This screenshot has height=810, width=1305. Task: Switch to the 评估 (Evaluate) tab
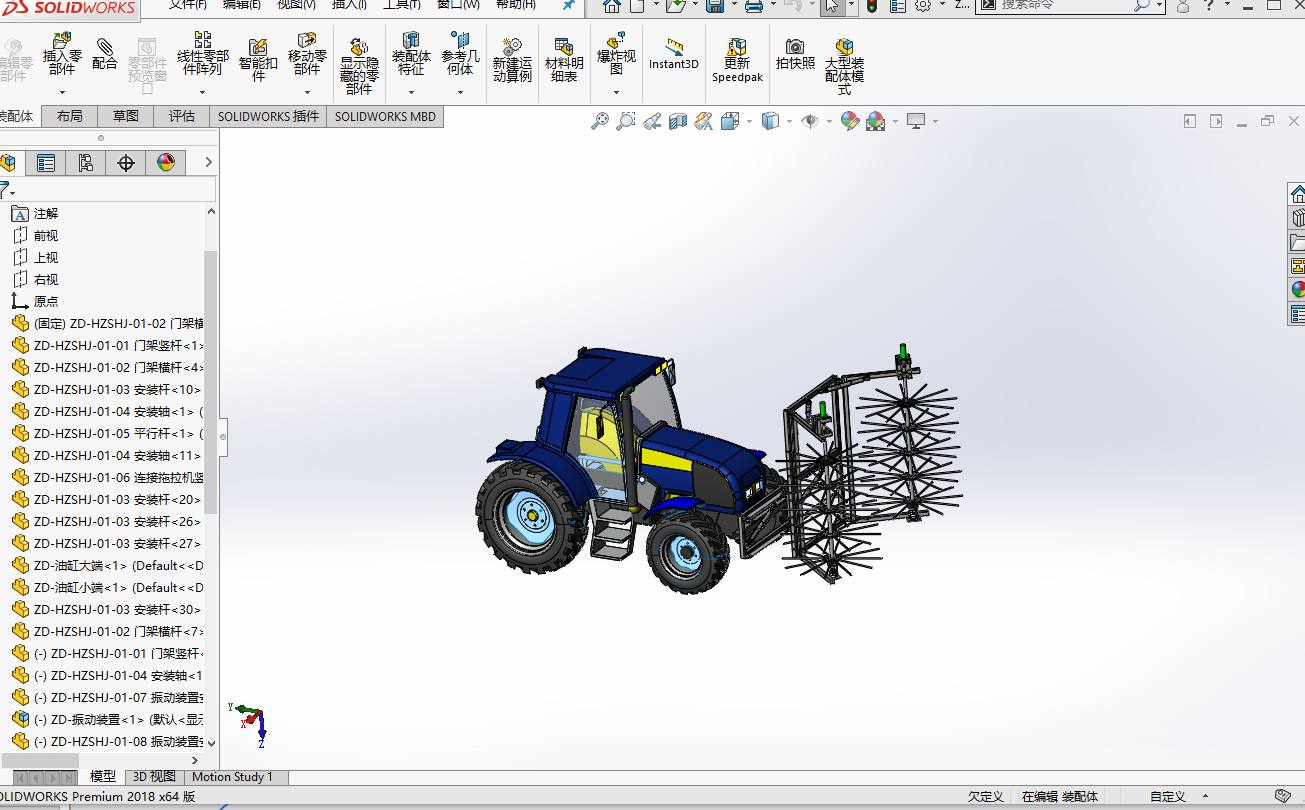pyautogui.click(x=182, y=116)
